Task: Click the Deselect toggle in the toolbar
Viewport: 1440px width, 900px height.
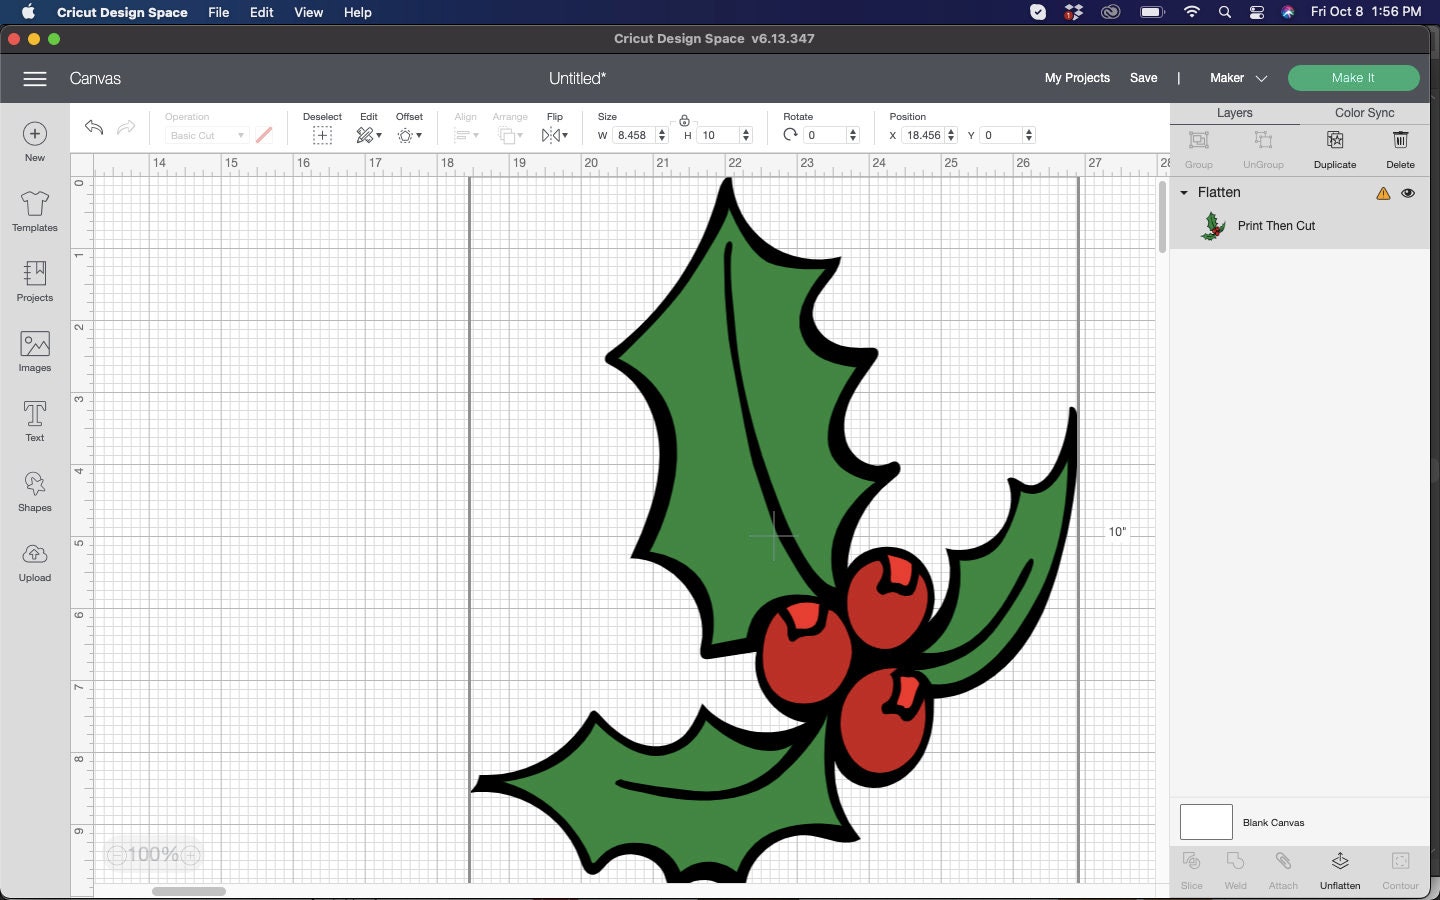Action: click(322, 133)
